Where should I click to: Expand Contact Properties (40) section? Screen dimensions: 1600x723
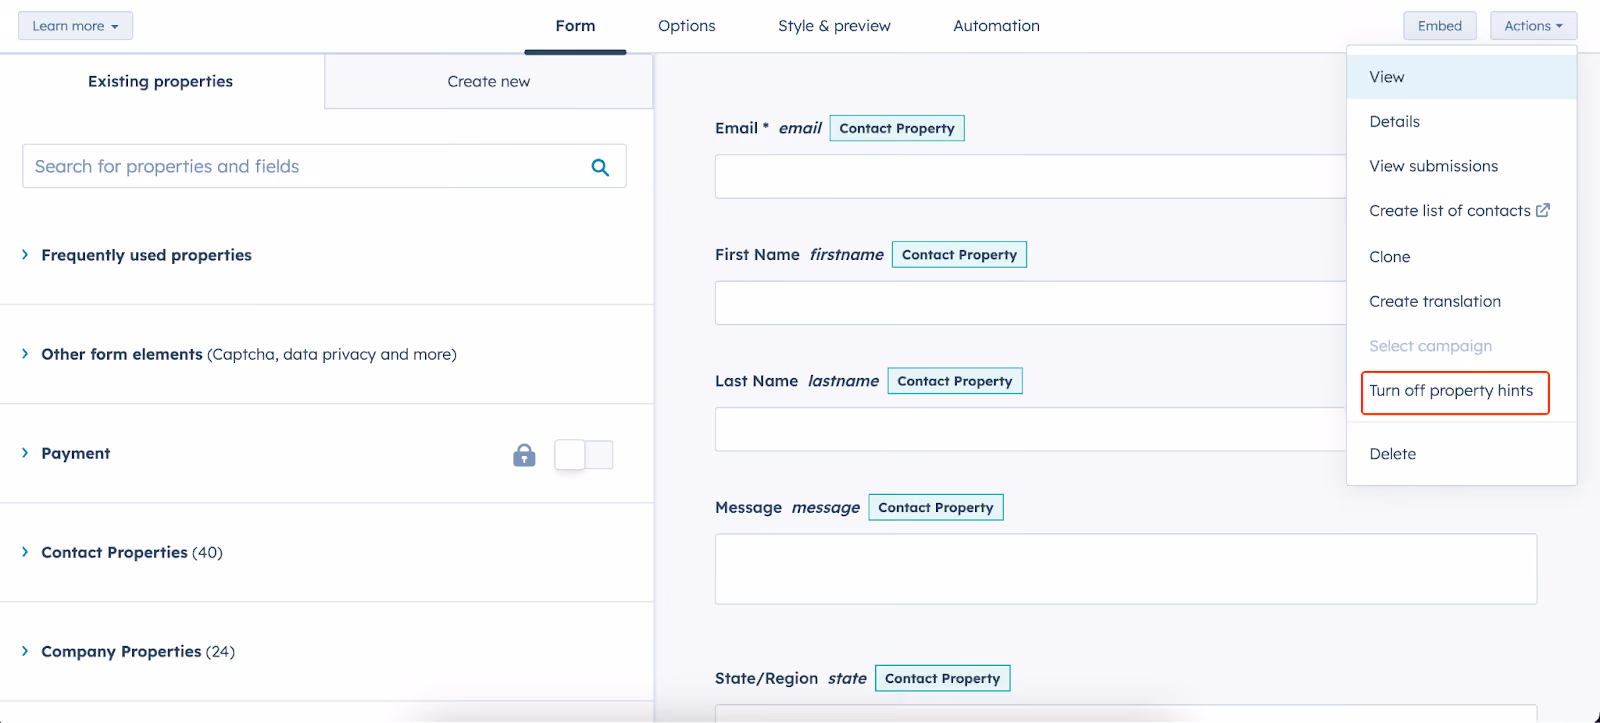tap(25, 552)
